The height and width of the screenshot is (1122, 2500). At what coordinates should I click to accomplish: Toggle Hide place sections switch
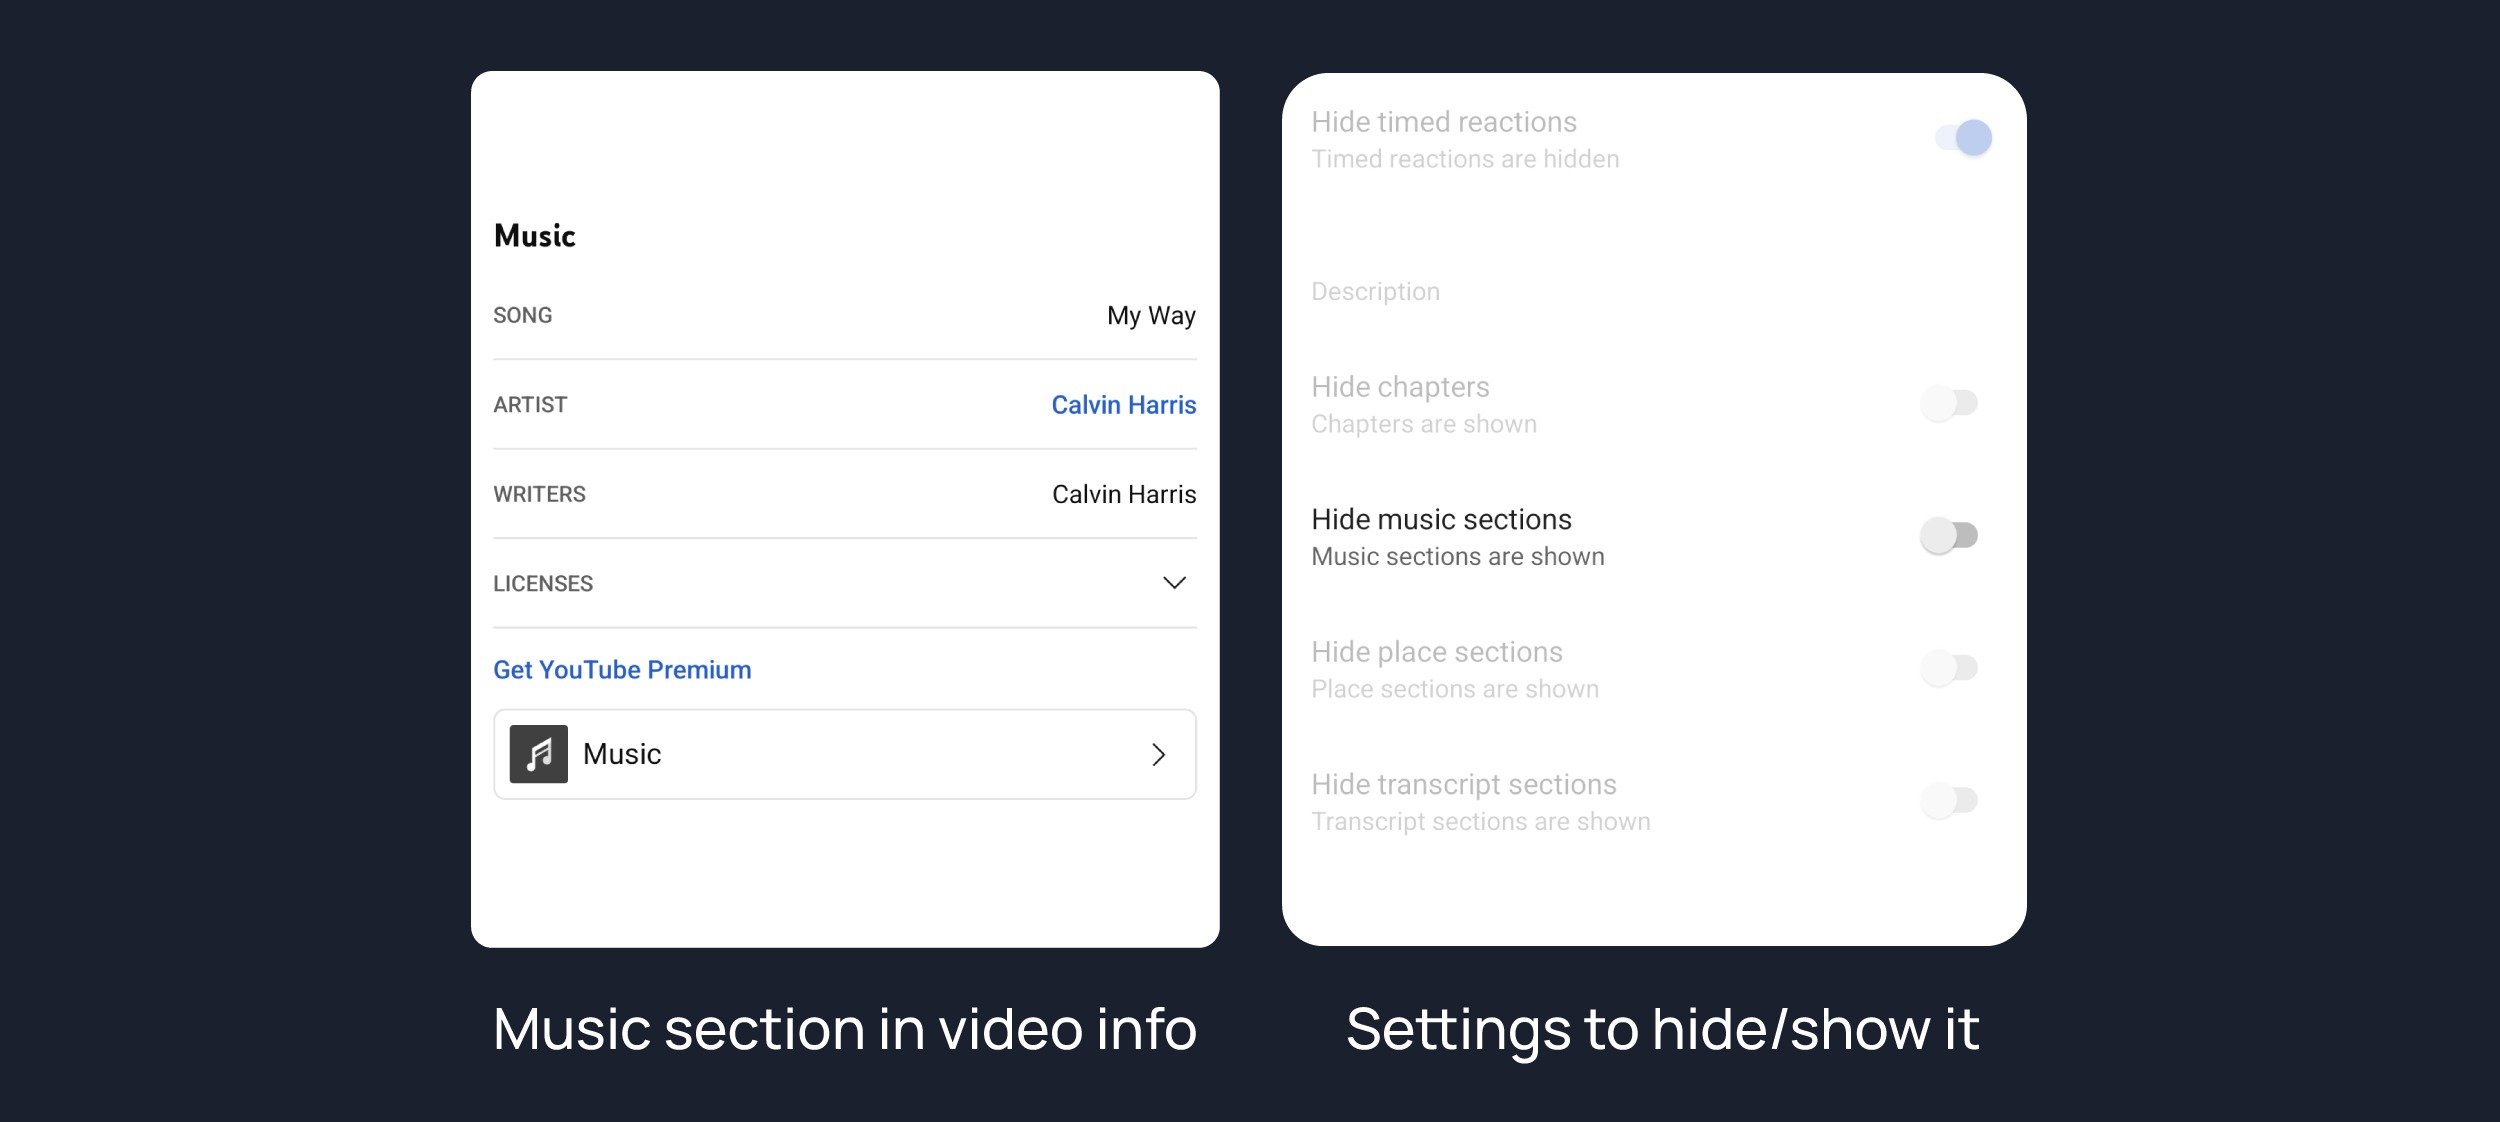point(1949,668)
